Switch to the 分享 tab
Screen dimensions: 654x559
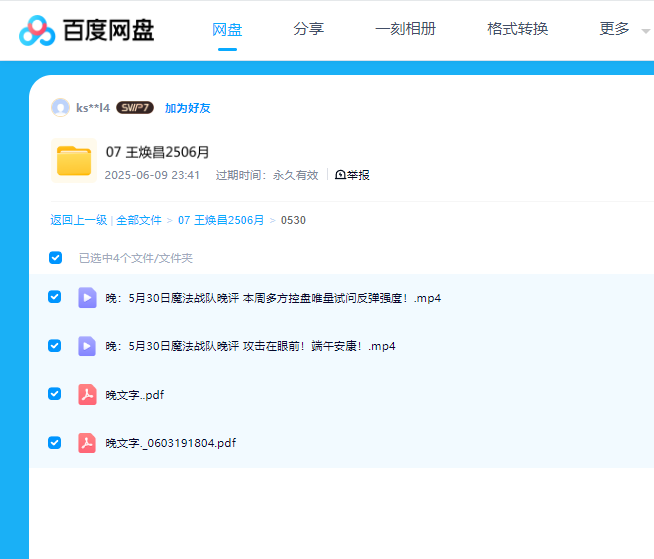coord(308,29)
